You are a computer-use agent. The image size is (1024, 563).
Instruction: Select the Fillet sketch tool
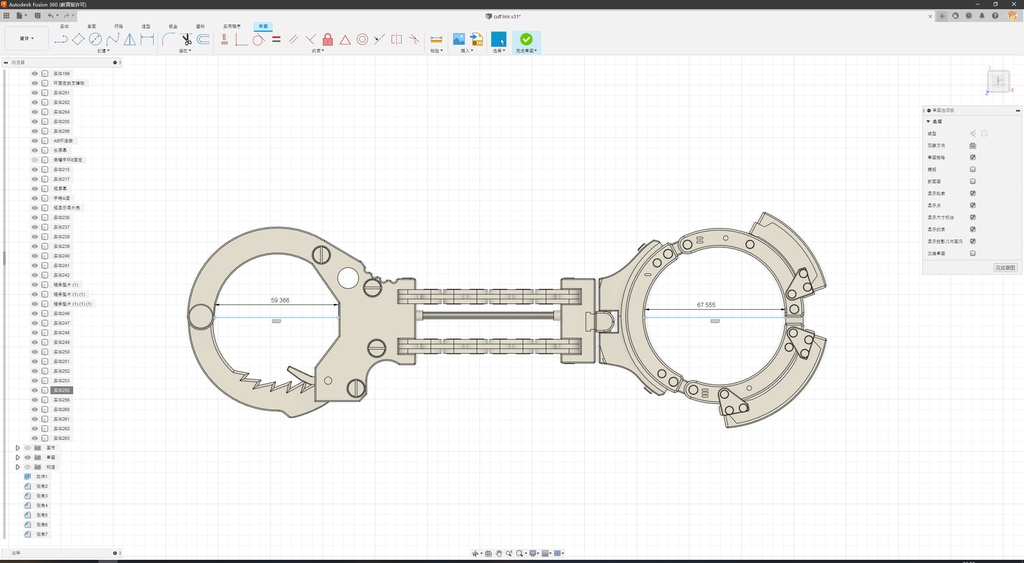(168, 39)
